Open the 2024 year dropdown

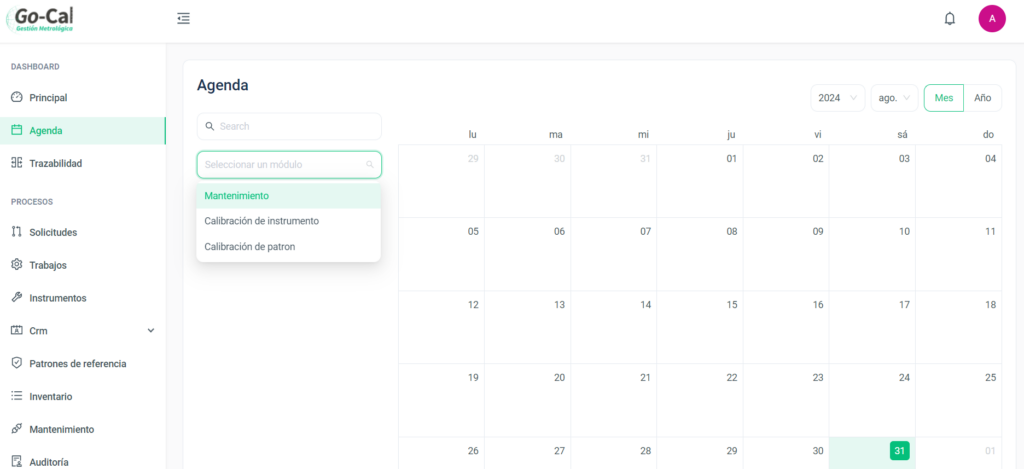(x=837, y=98)
